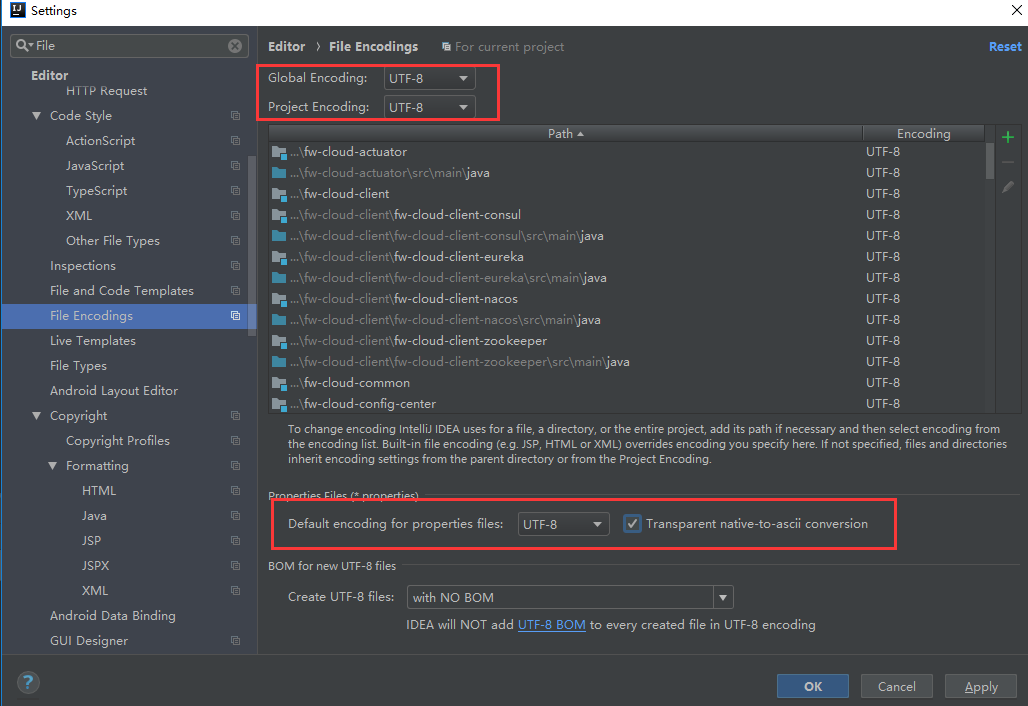Open the Global Encoding dropdown
Image resolution: width=1028 pixels, height=706 pixels.
point(429,78)
